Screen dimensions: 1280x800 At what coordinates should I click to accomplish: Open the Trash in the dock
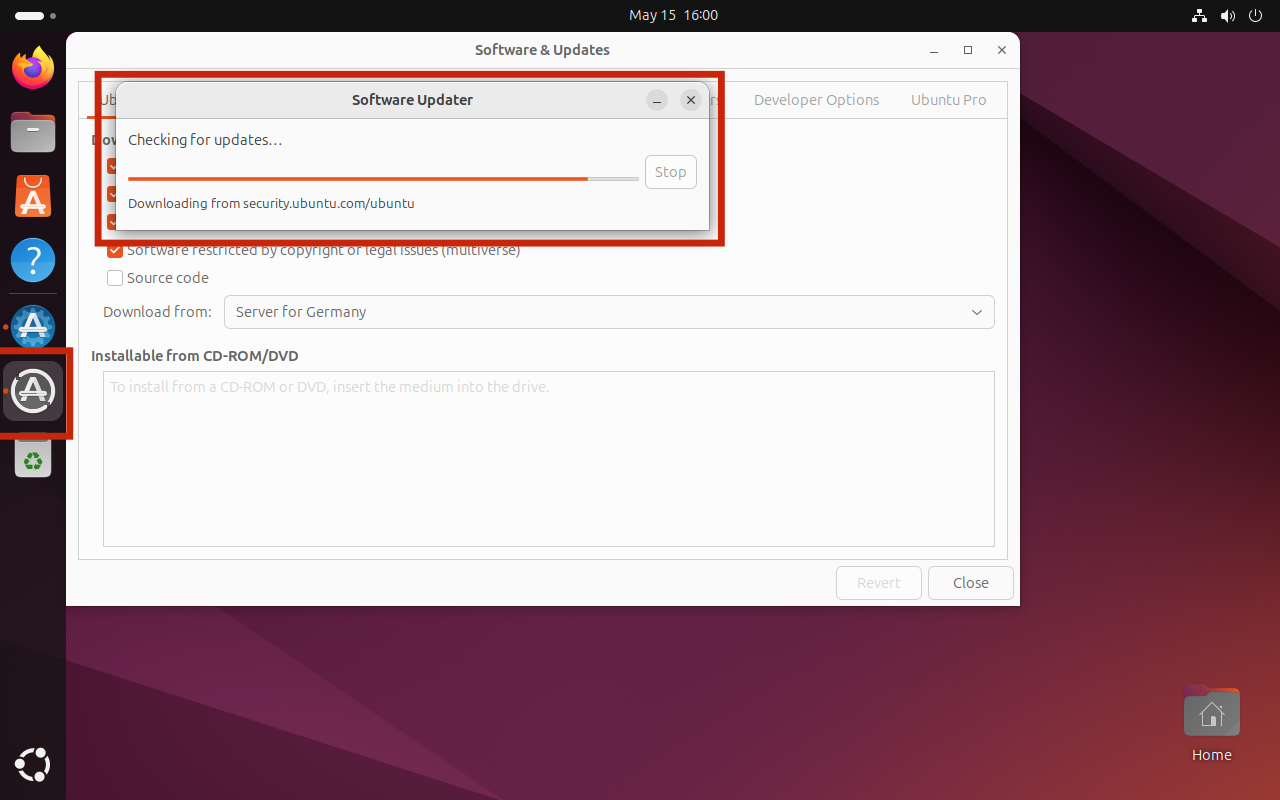[33, 458]
